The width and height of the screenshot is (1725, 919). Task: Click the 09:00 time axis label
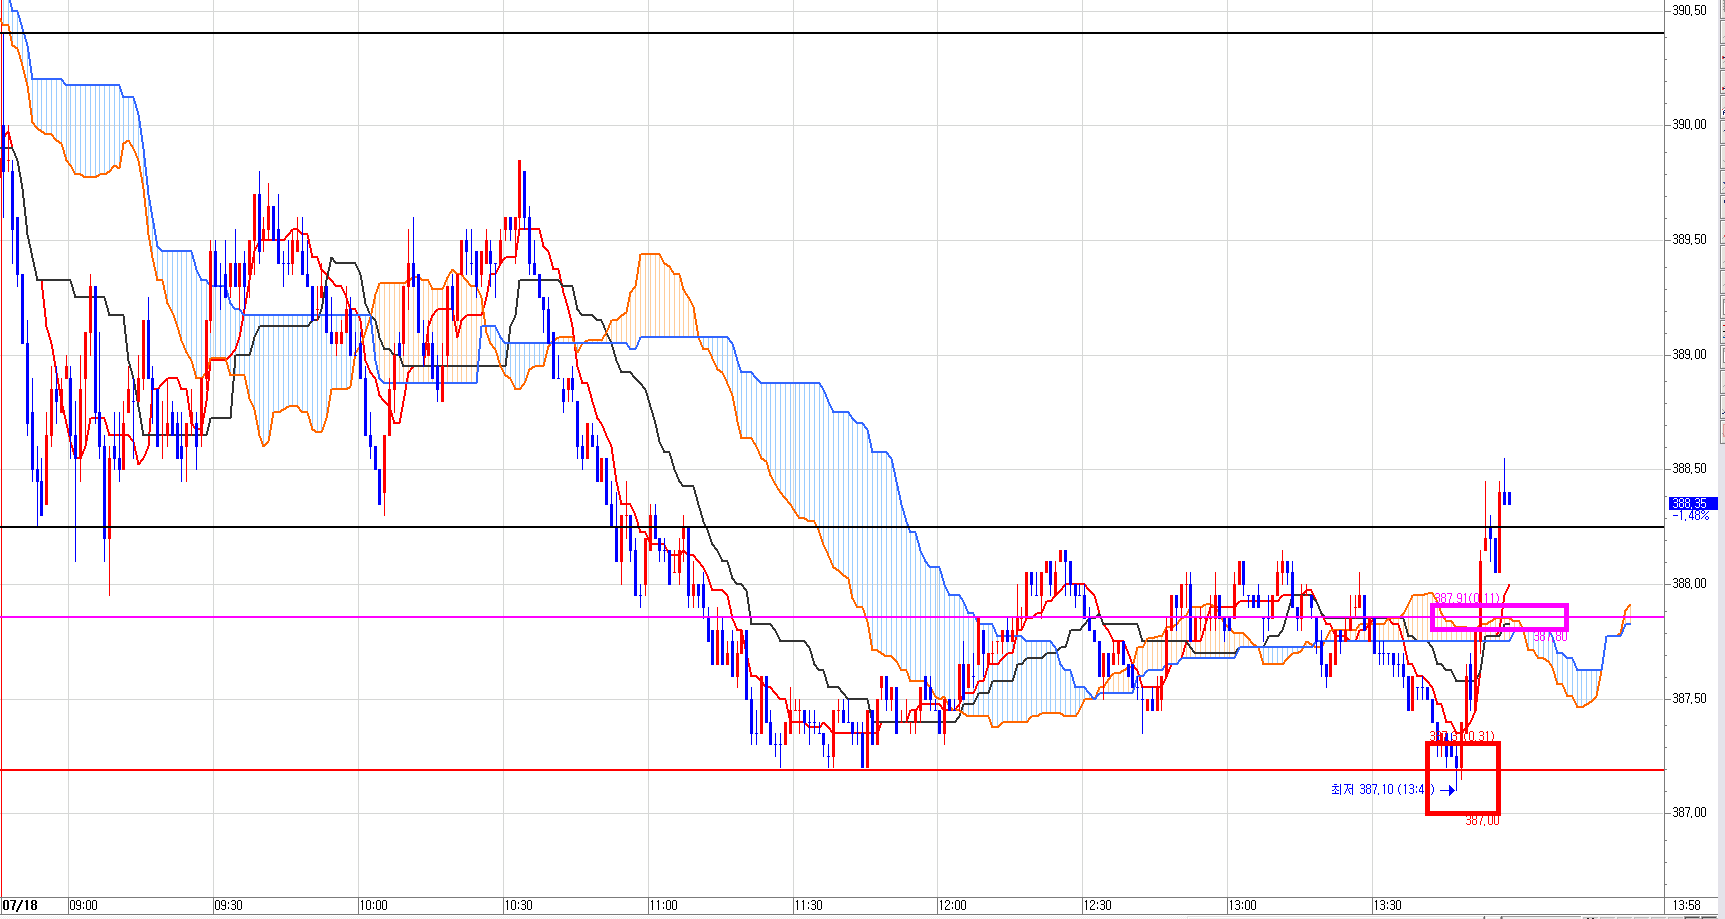(84, 906)
